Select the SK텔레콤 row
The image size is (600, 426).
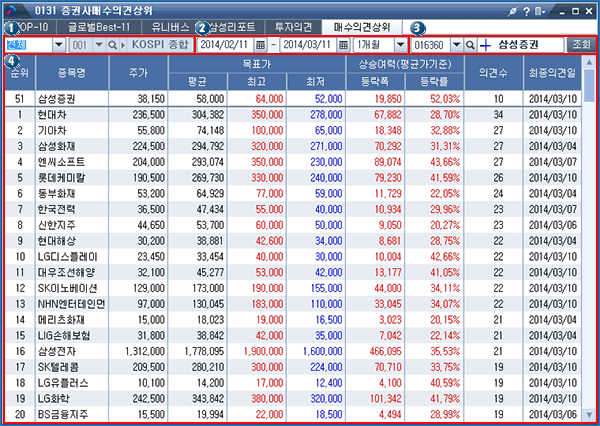point(293,367)
